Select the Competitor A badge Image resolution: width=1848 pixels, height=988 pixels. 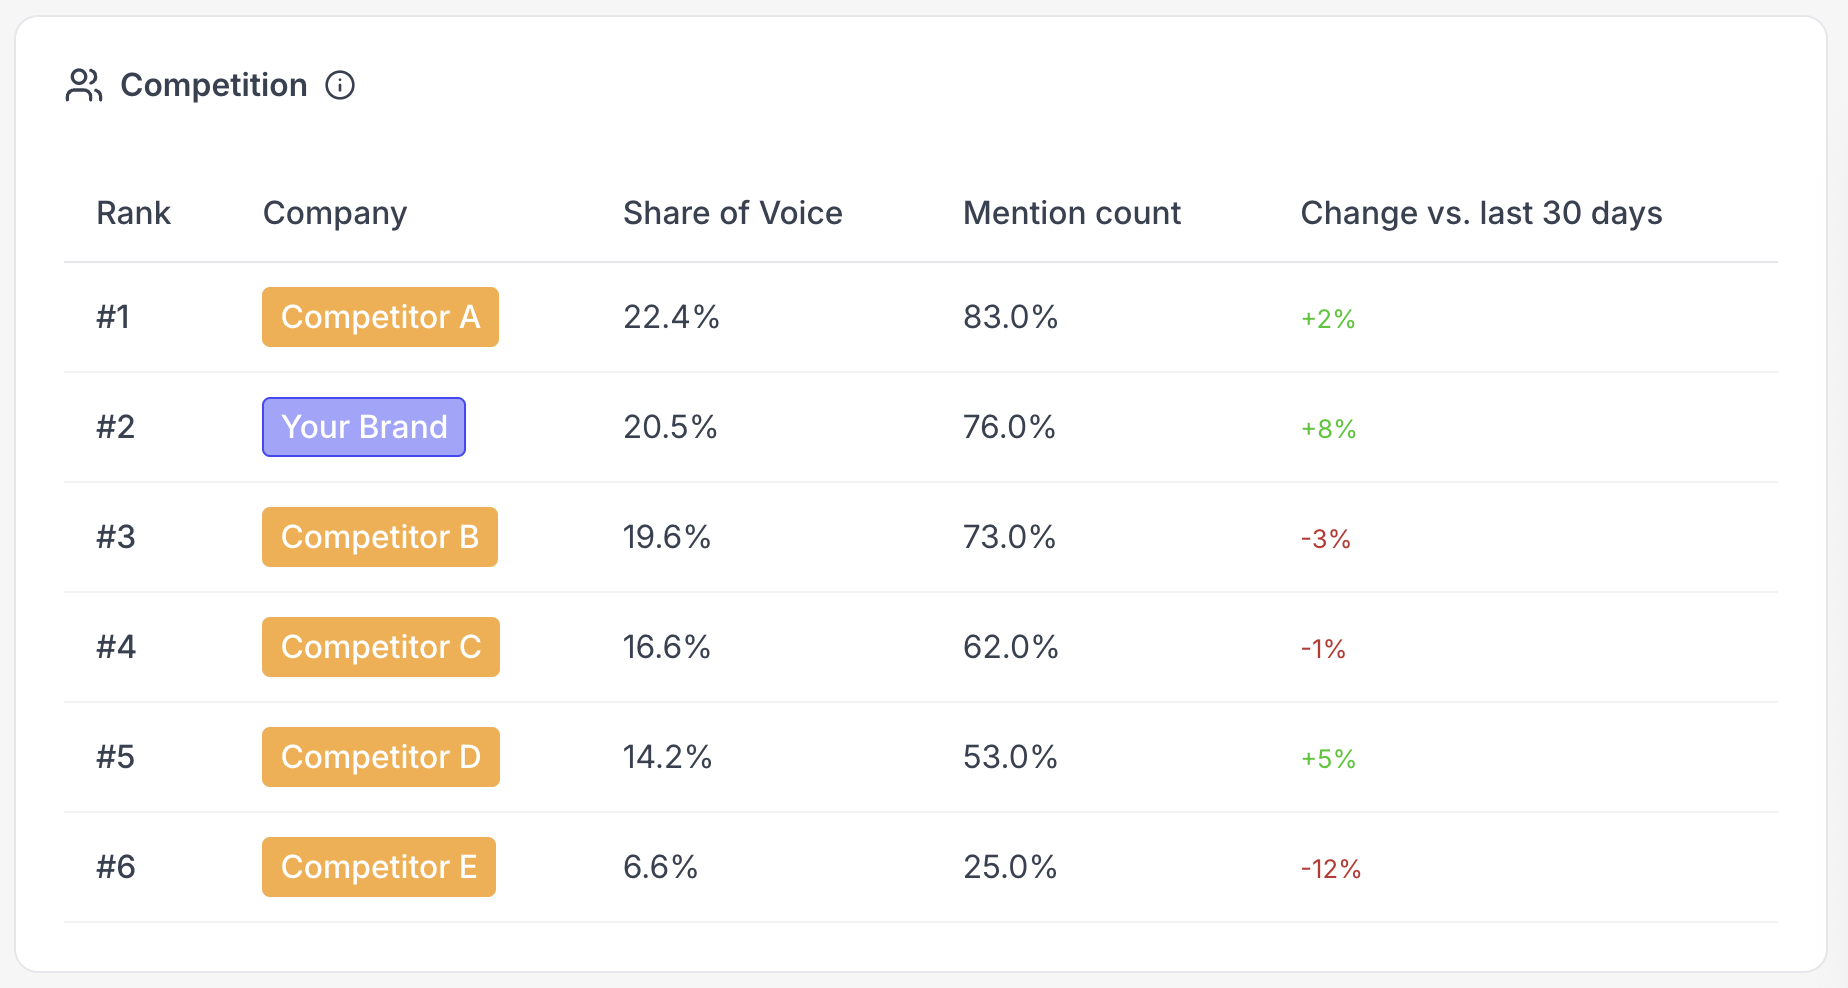(380, 317)
